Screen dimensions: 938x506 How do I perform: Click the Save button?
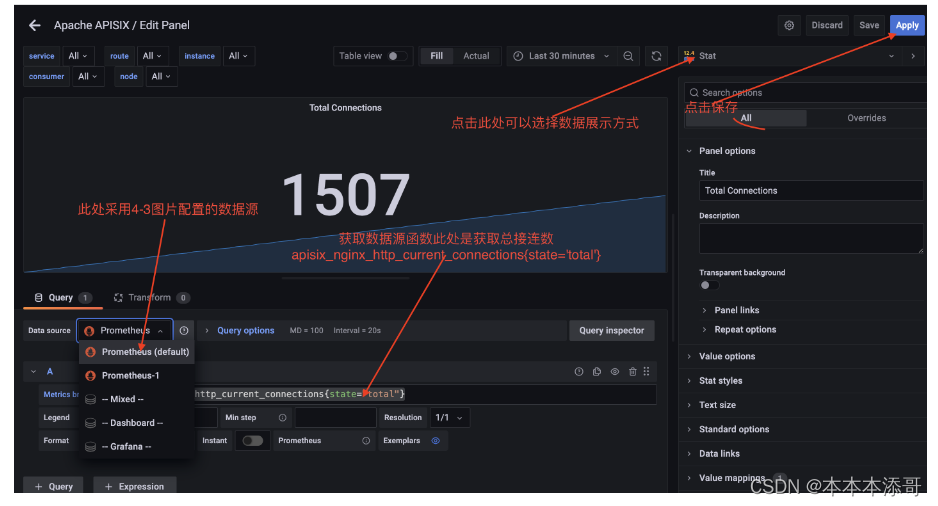[869, 25]
